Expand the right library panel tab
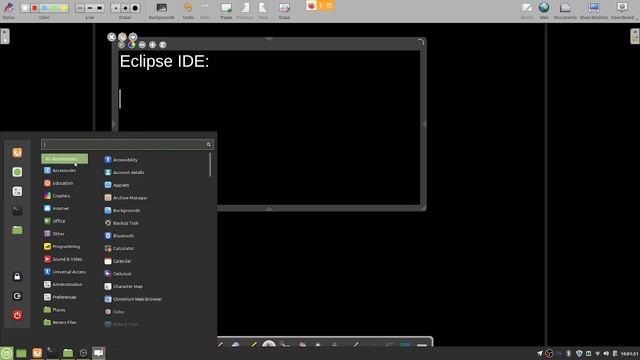Viewport: 640px width, 360px height. 635,36
